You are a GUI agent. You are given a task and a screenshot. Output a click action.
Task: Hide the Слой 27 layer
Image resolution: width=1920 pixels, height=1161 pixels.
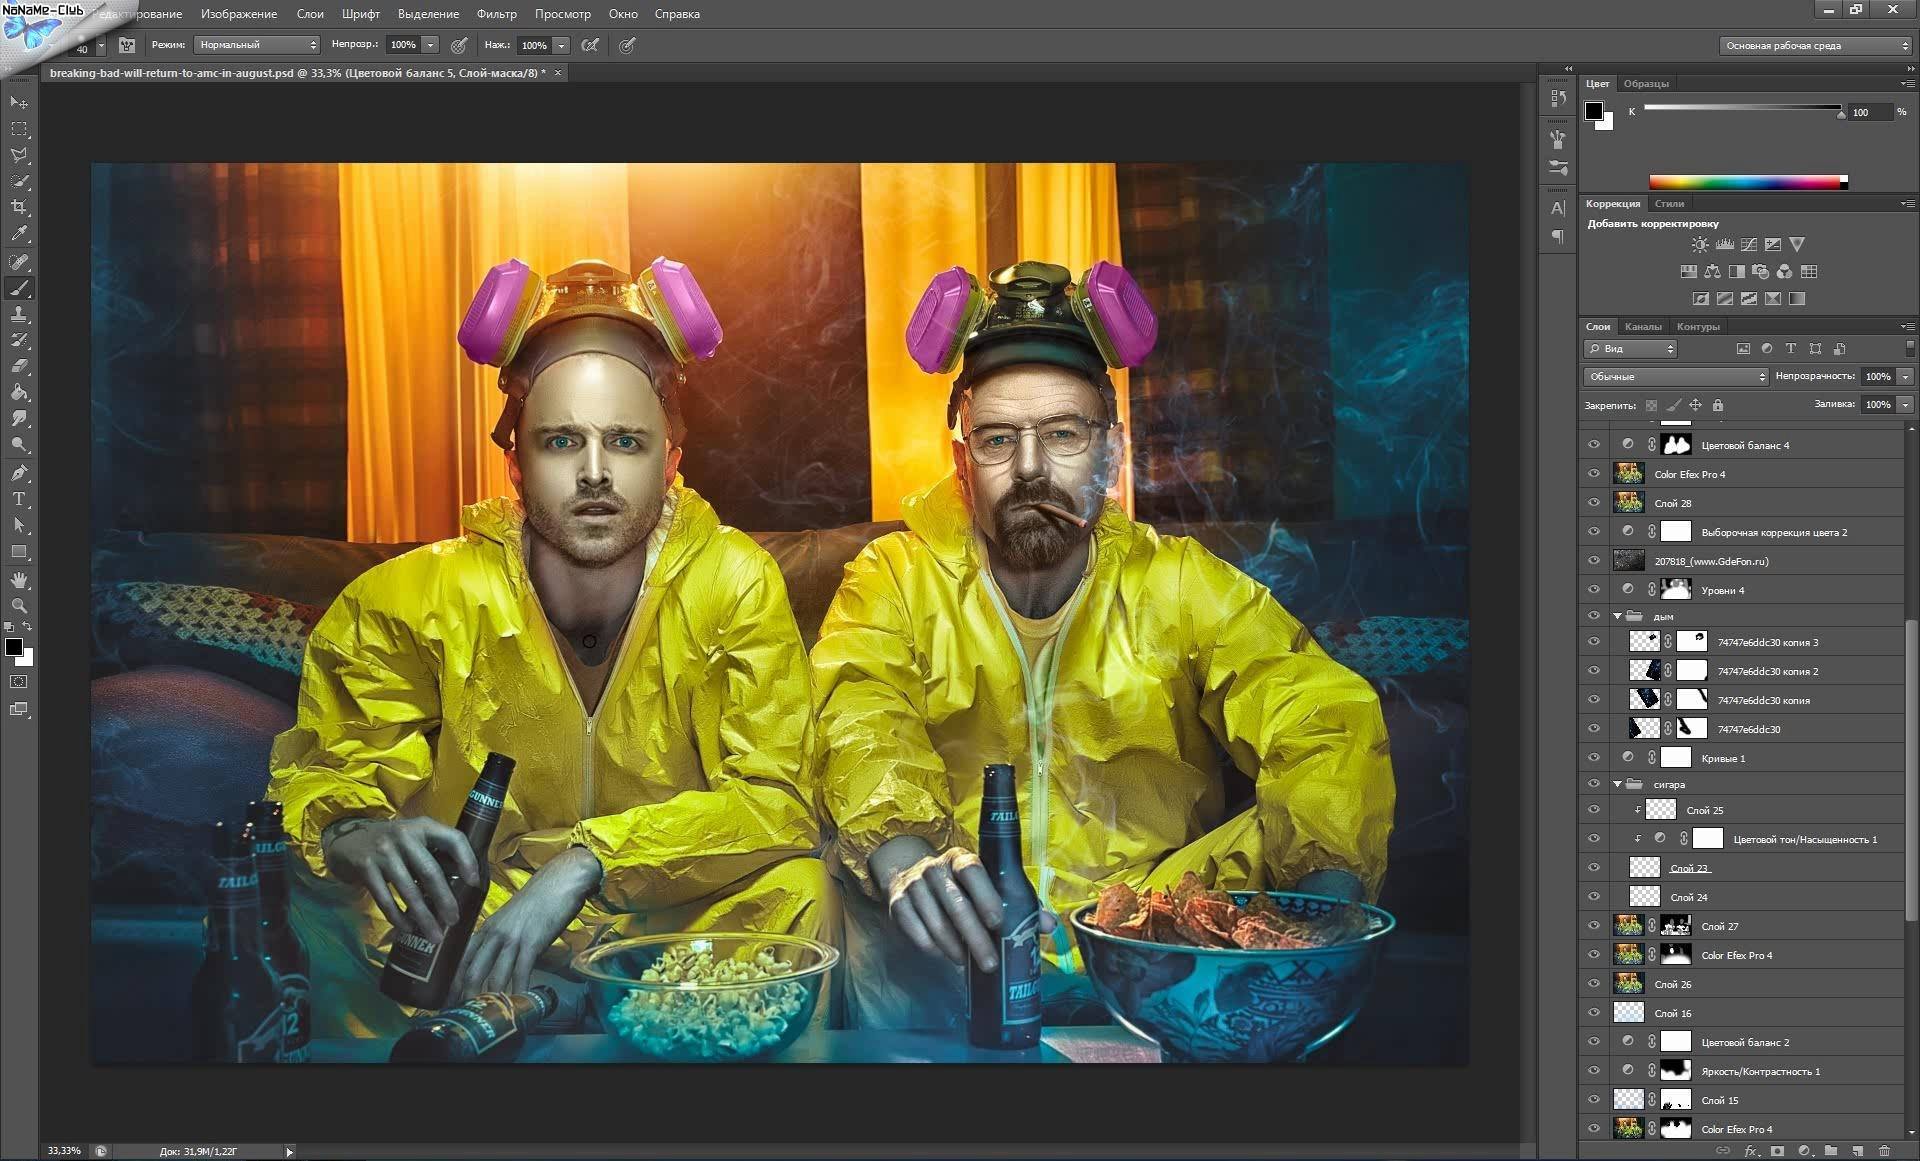point(1594,926)
